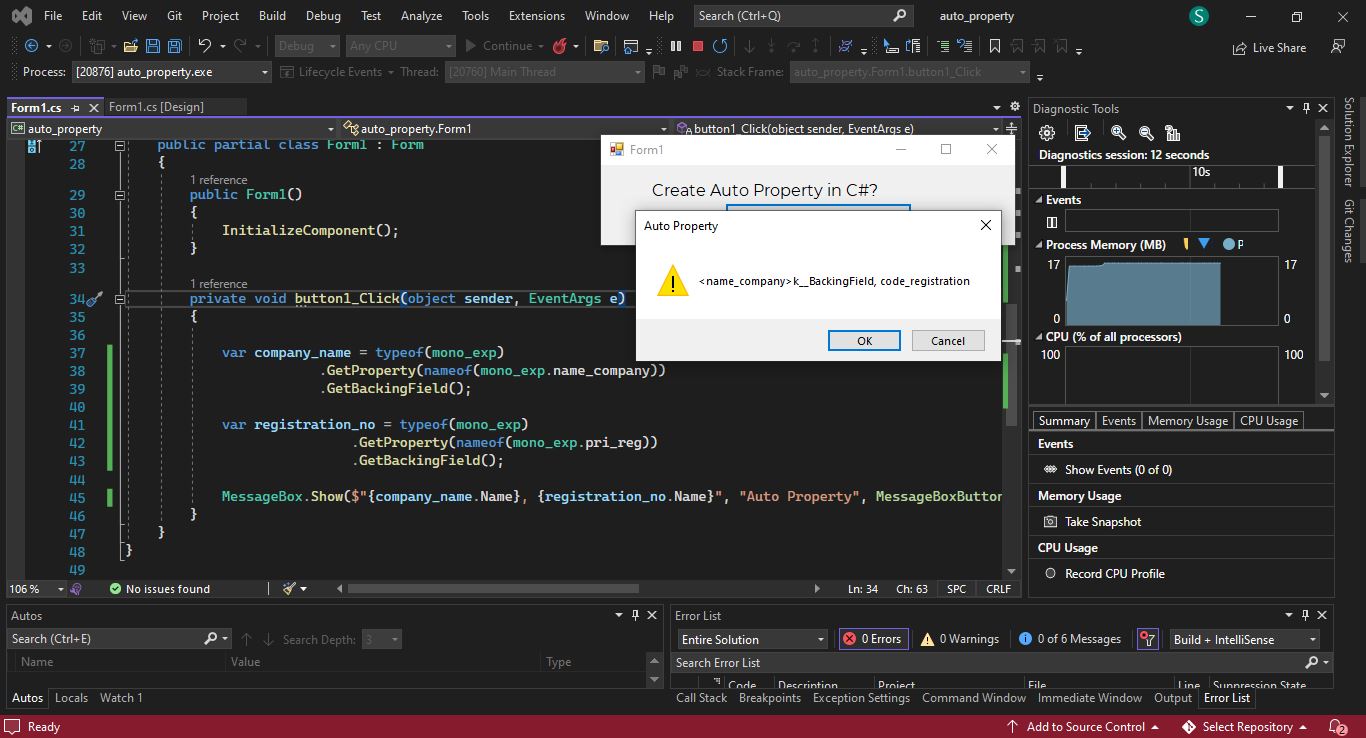
Task: Select Zoom In on the diagnostics timeline
Action: (1119, 131)
